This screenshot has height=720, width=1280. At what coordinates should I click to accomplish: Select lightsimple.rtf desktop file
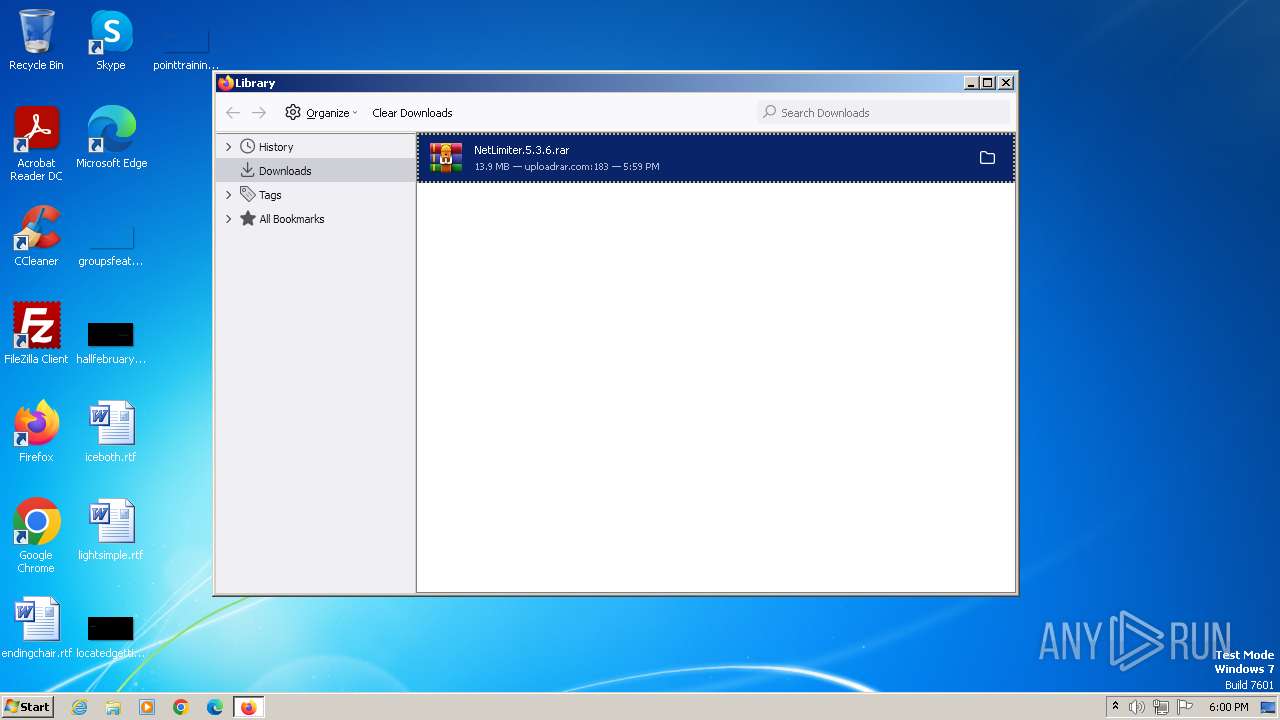pos(111,529)
